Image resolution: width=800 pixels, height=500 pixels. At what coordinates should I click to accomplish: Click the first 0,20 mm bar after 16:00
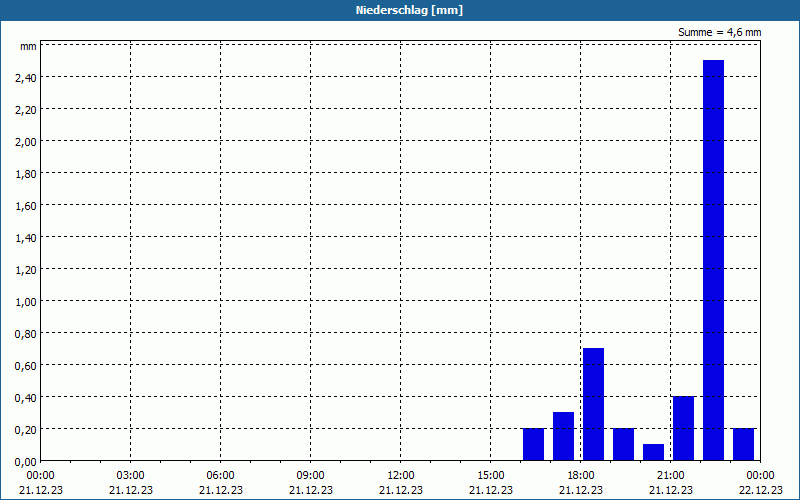click(x=533, y=444)
